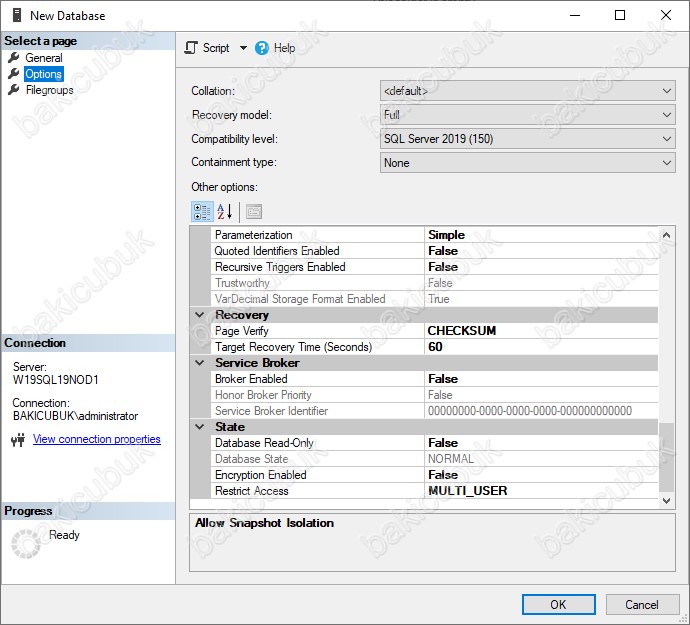This screenshot has width=690, height=625.
Task: Select the Encryption Enabled row
Action: click(434, 475)
